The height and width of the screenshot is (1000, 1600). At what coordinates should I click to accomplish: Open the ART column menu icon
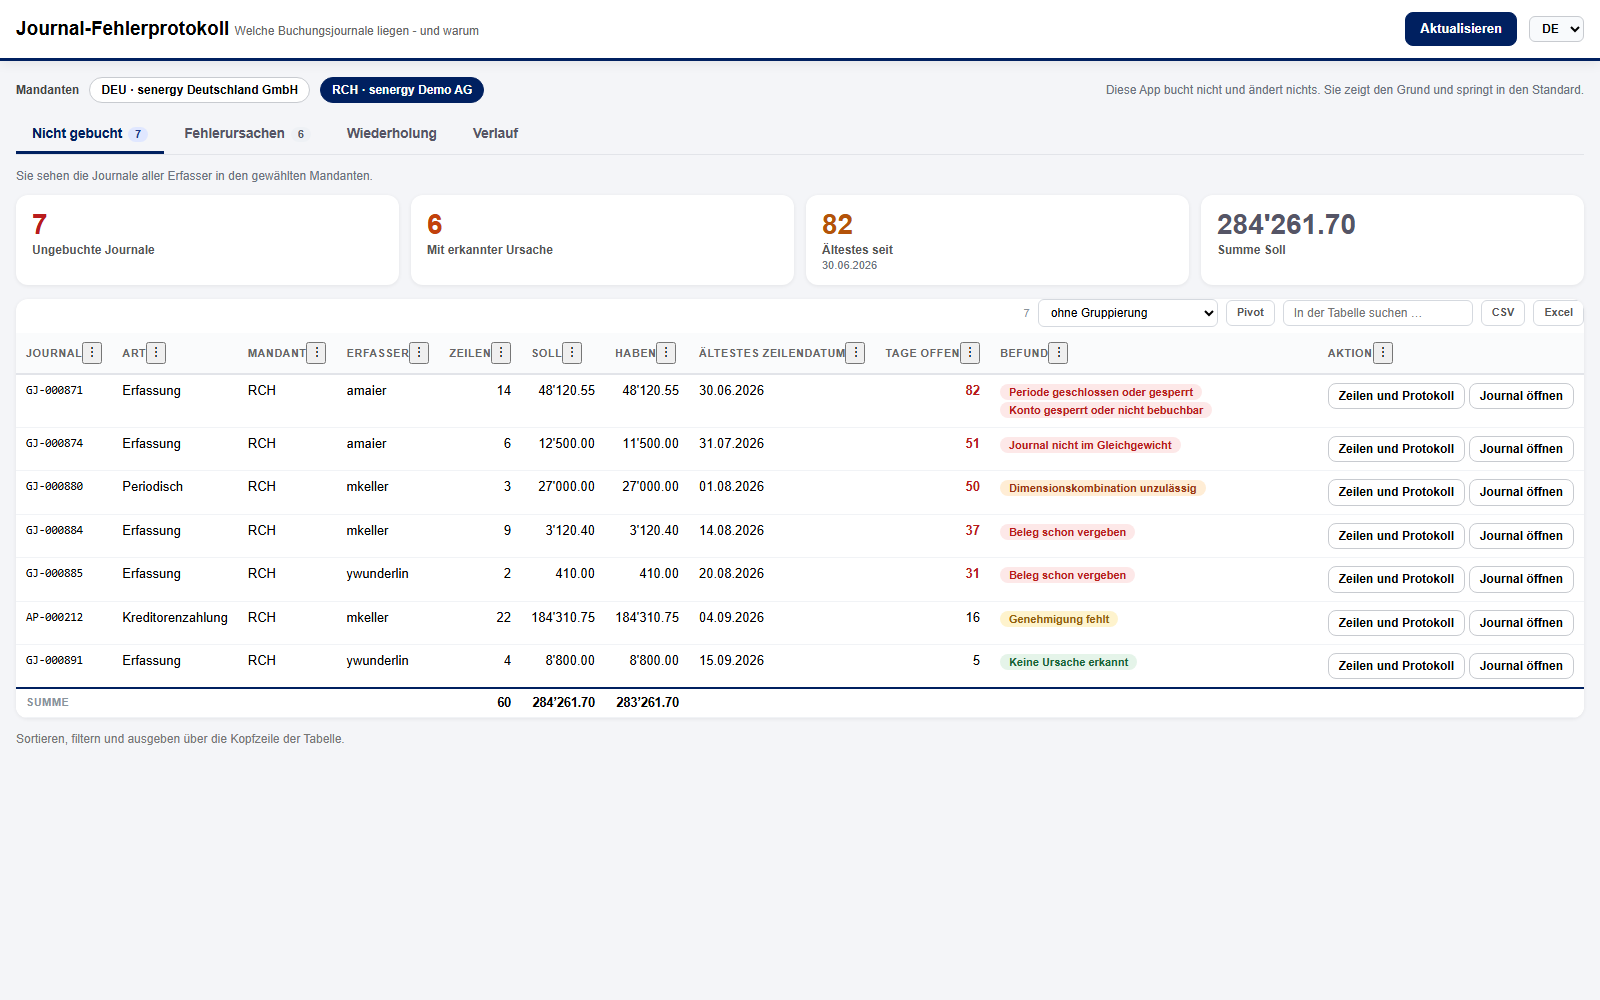(x=156, y=353)
